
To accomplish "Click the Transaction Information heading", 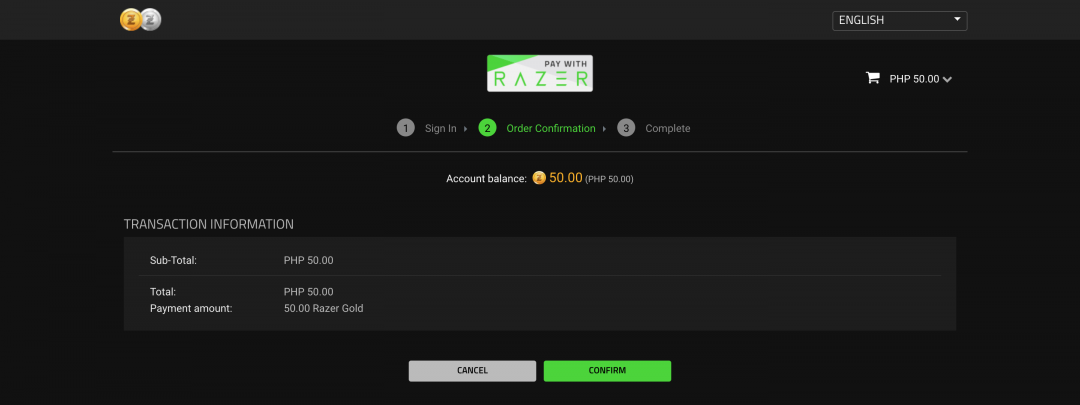I will tap(209, 225).
